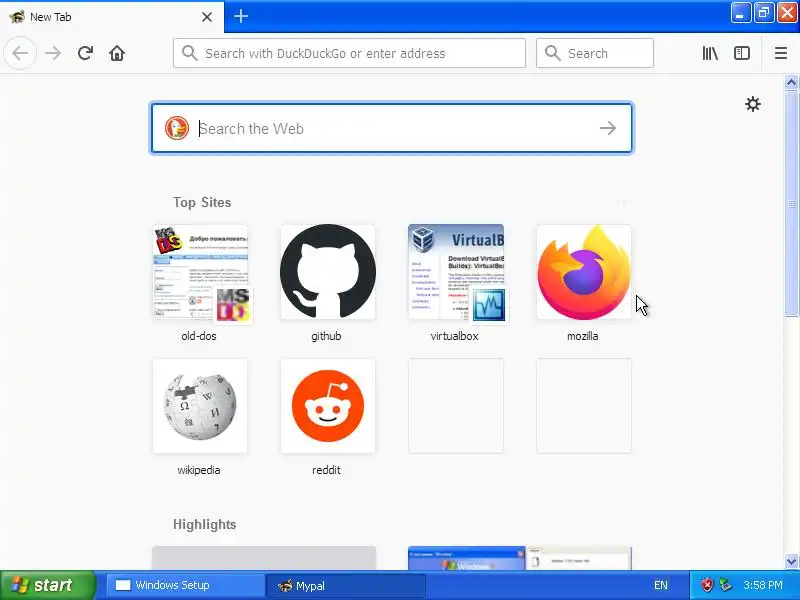Screen dimensions: 800x600
Task: Open the Windows Start menu
Action: tap(47, 585)
